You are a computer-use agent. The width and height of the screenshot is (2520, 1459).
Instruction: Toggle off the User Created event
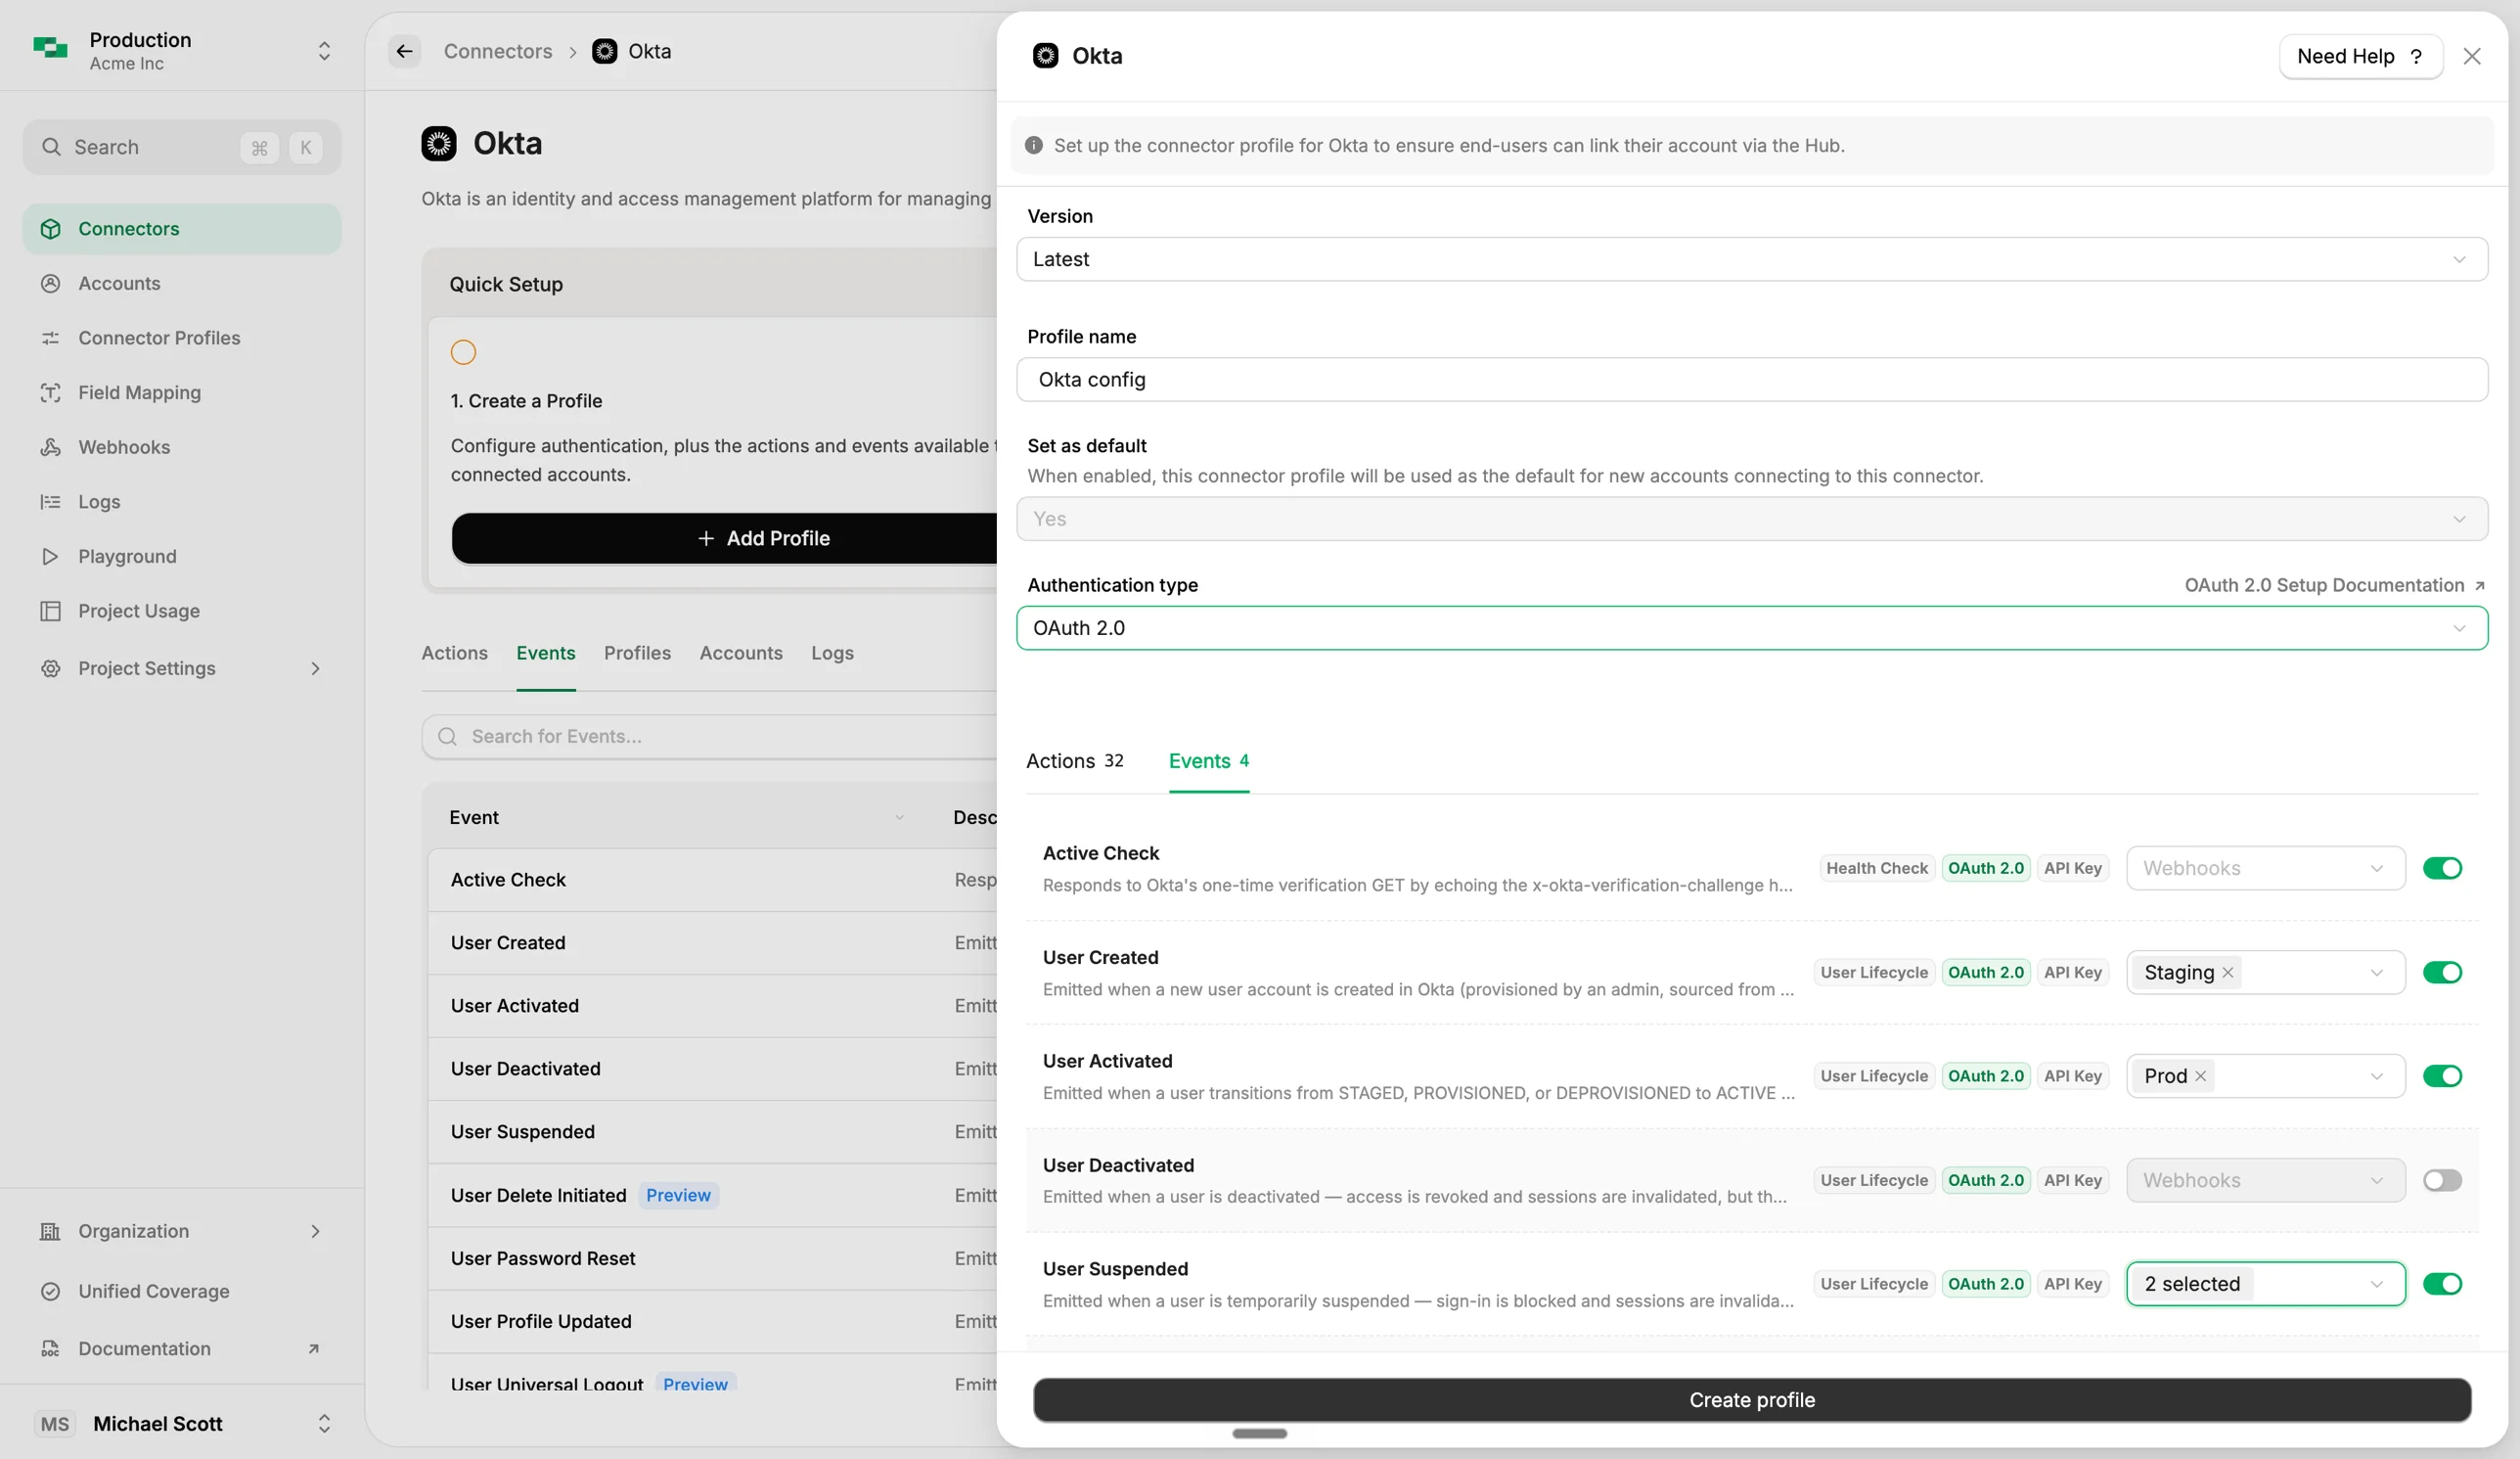(x=2441, y=973)
